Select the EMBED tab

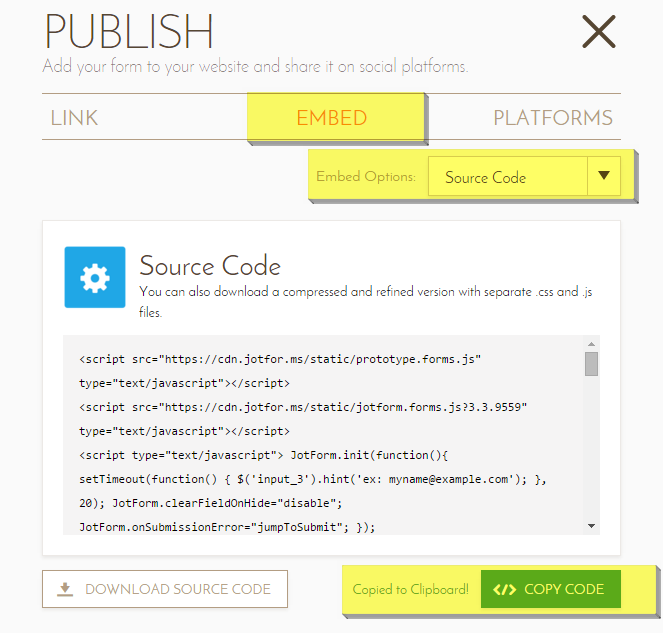click(x=332, y=118)
